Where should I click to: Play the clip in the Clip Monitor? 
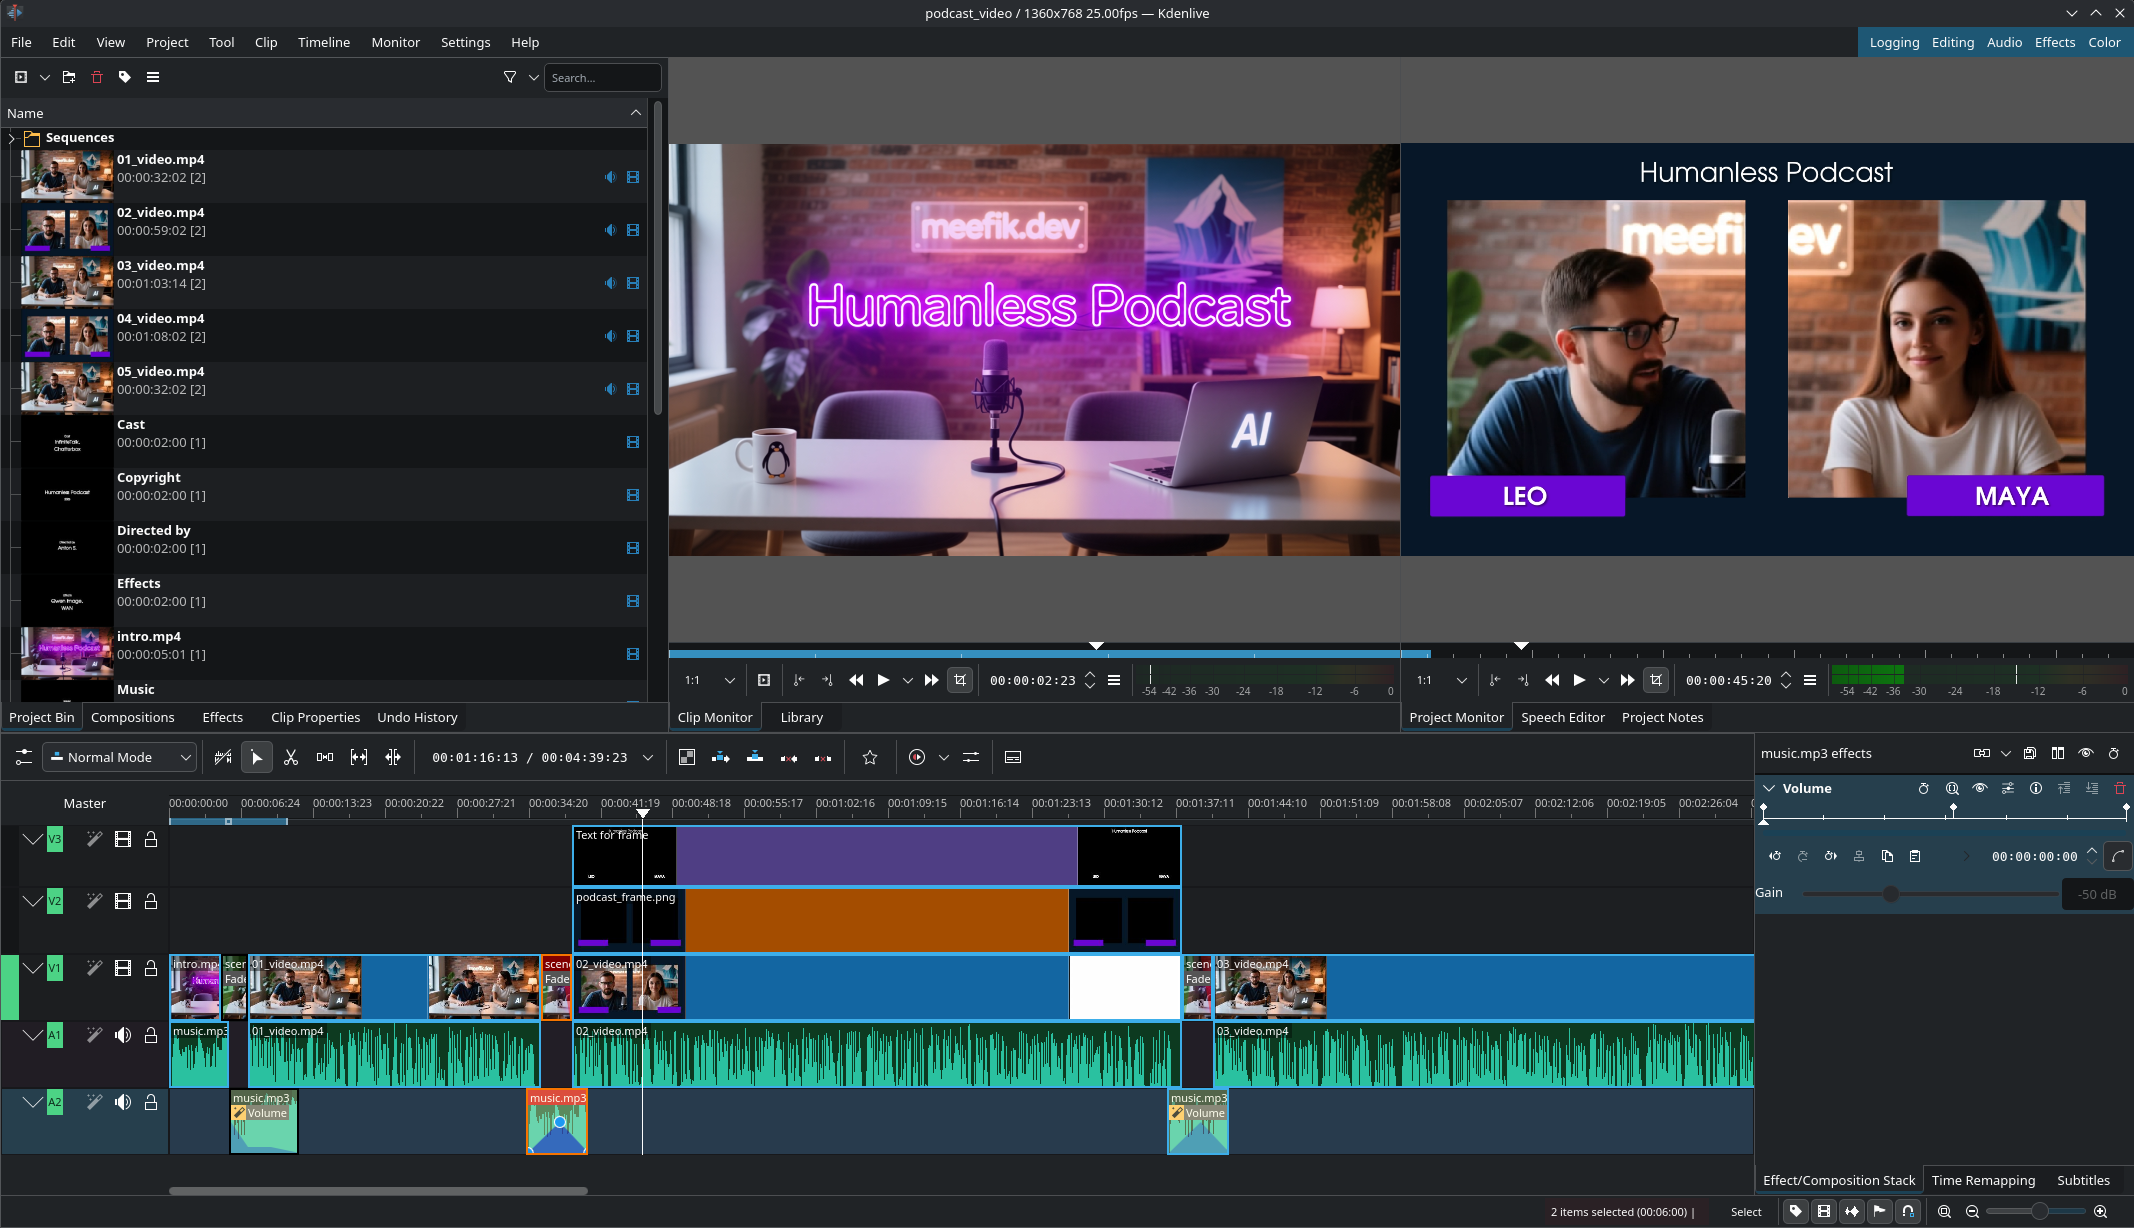point(881,680)
